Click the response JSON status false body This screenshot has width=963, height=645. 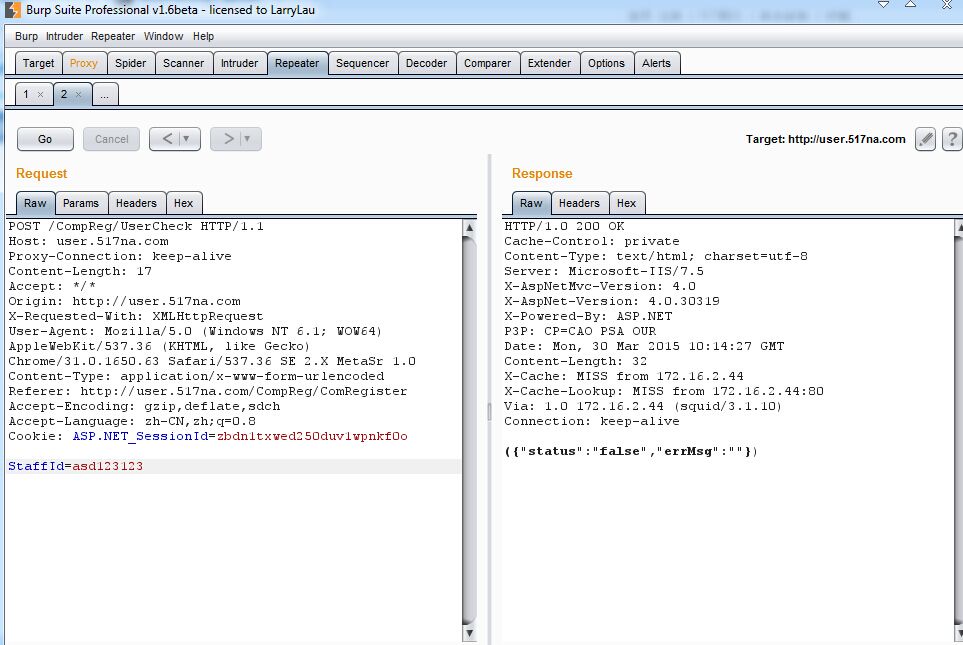631,452
